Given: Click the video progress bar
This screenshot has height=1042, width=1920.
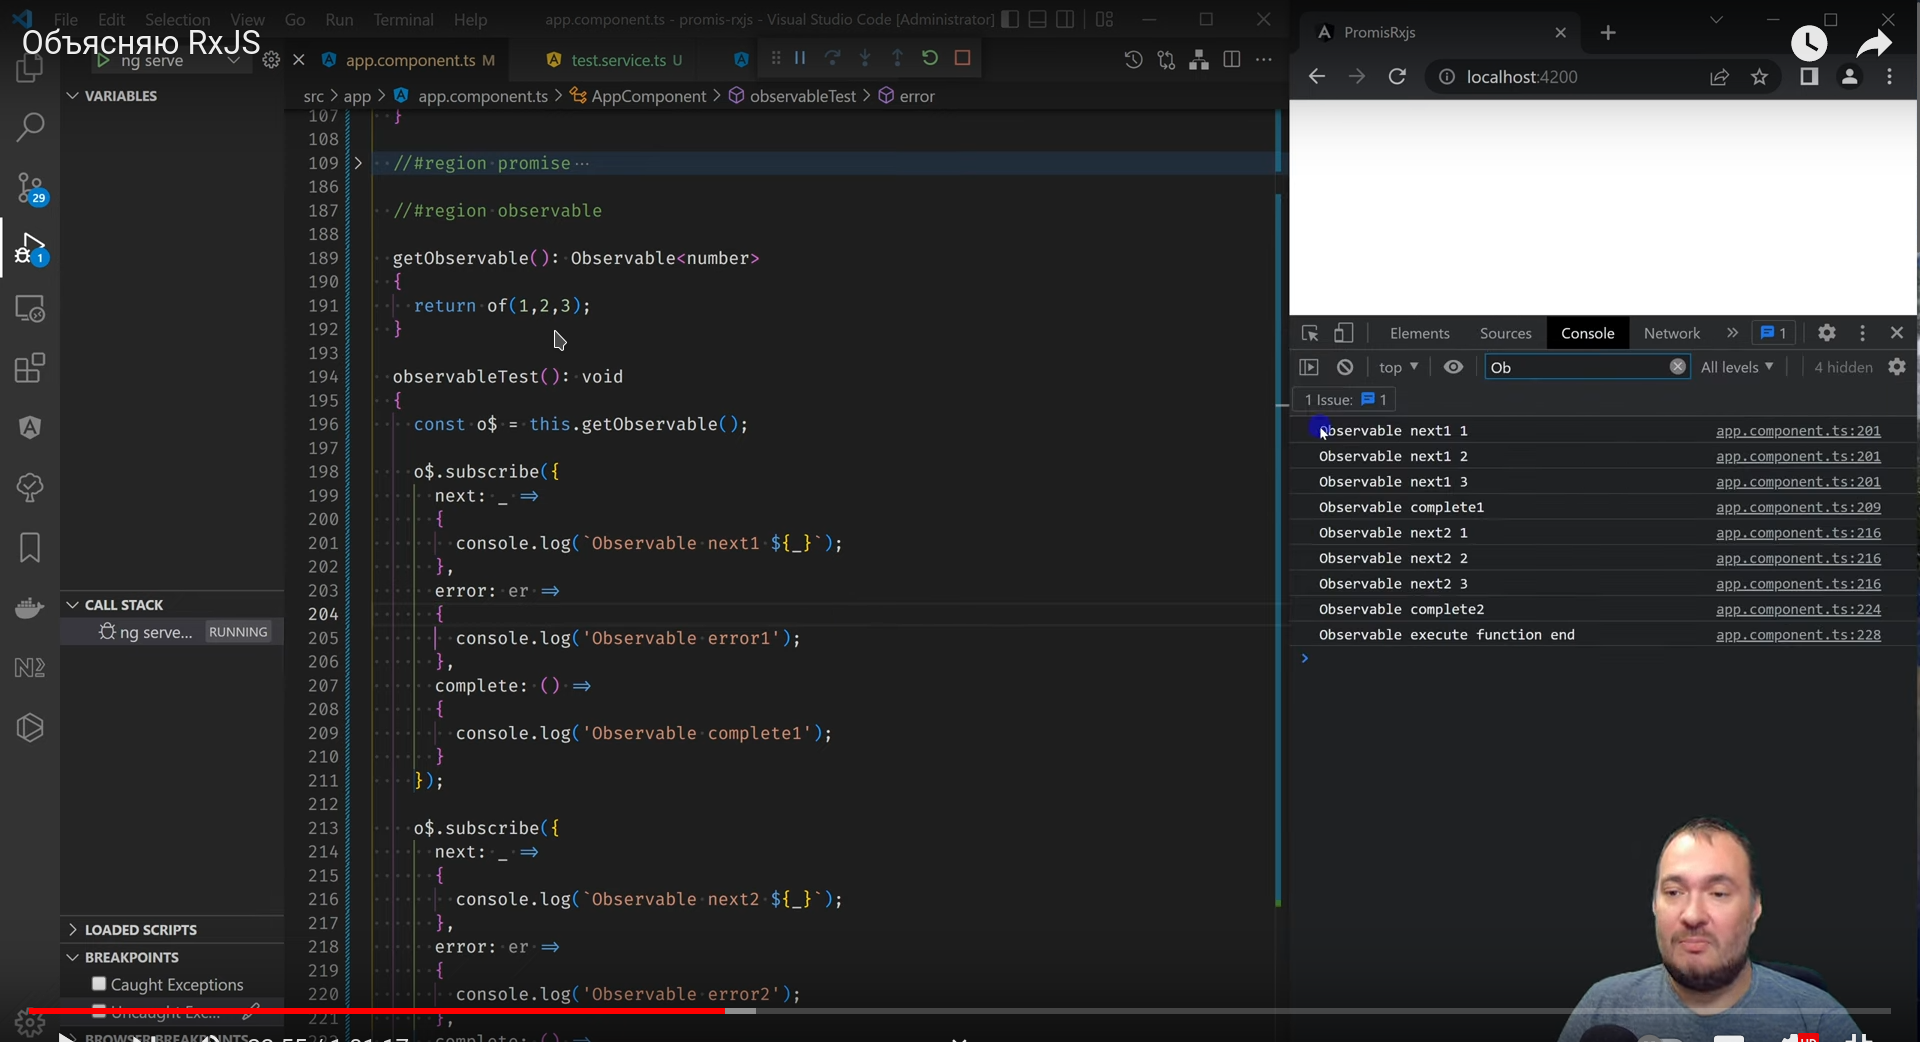Looking at the screenshot, I should pos(960,1011).
